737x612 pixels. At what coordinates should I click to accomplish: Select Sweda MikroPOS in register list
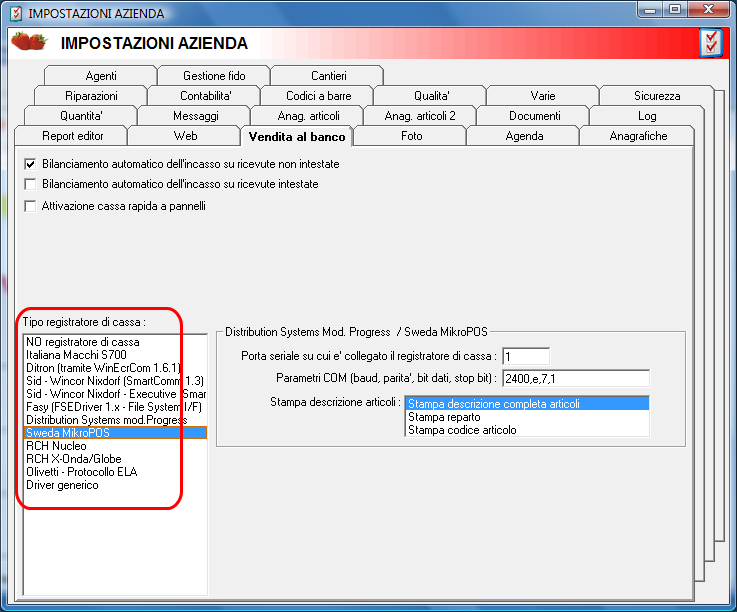[x=115, y=433]
